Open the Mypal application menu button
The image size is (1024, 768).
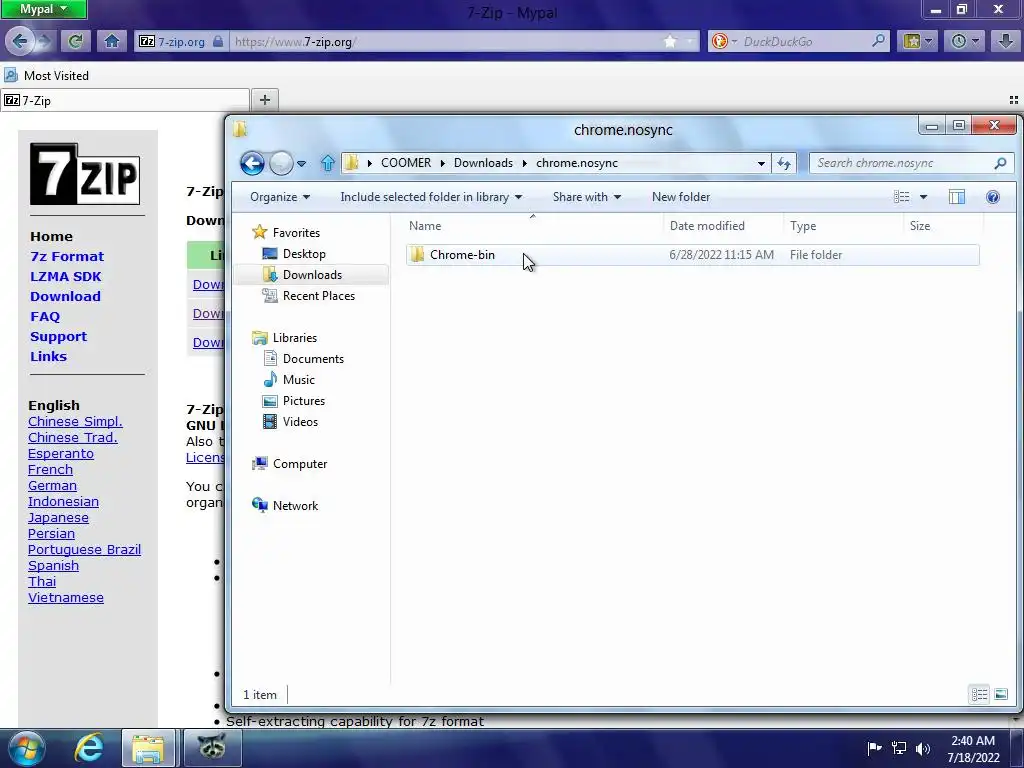tap(43, 9)
